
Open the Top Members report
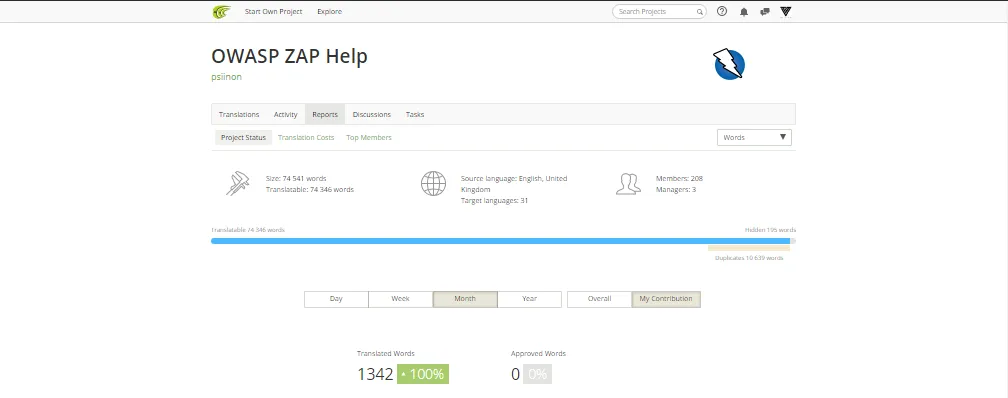pos(369,138)
